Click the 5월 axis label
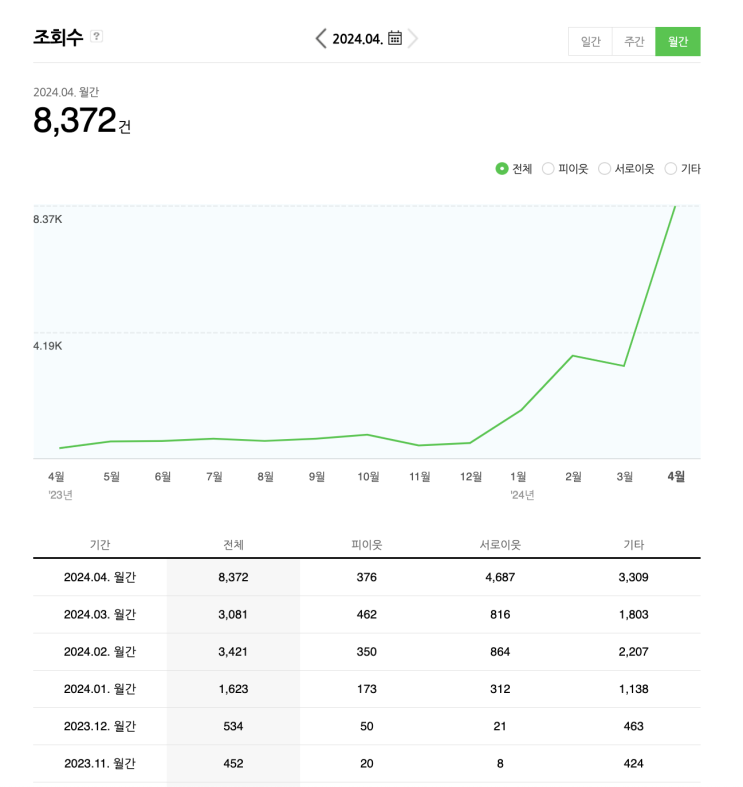This screenshot has height=787, width=743. click(x=111, y=476)
